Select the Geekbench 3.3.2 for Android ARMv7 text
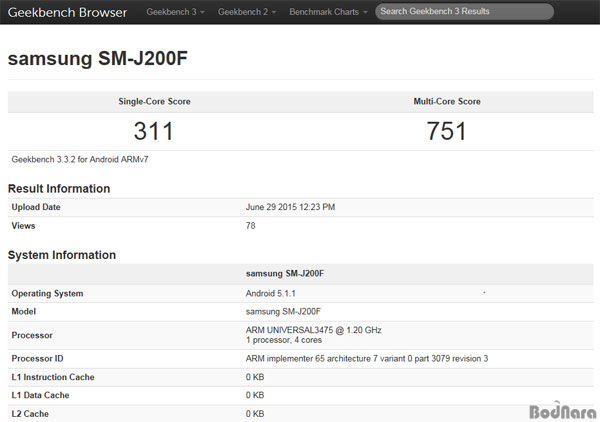This screenshot has height=422, width=600. 80,160
